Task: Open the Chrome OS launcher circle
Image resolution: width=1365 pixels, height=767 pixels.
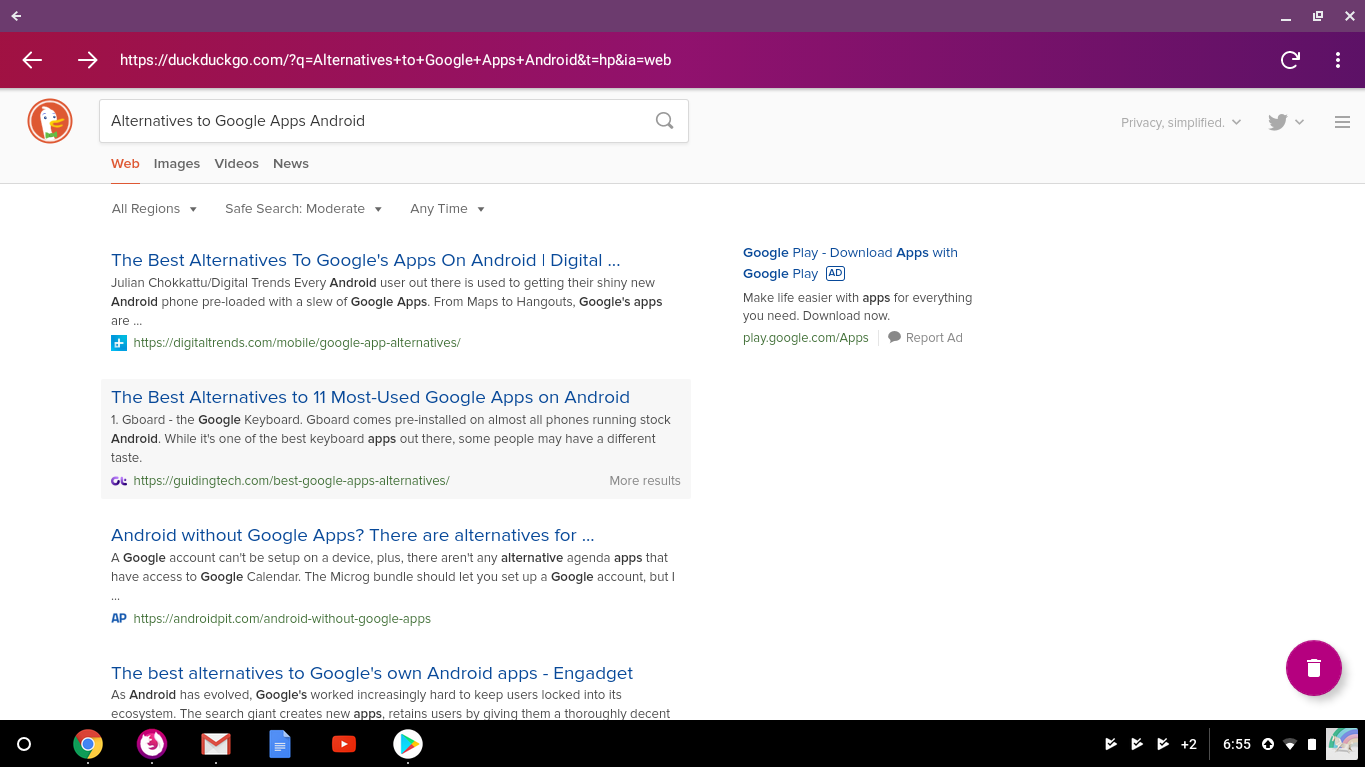Action: [25, 744]
